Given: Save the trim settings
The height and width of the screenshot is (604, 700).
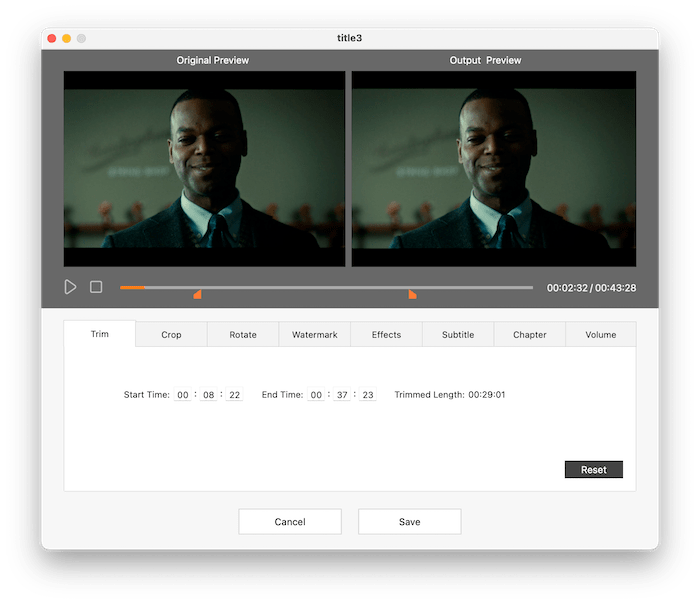Looking at the screenshot, I should pyautogui.click(x=409, y=522).
